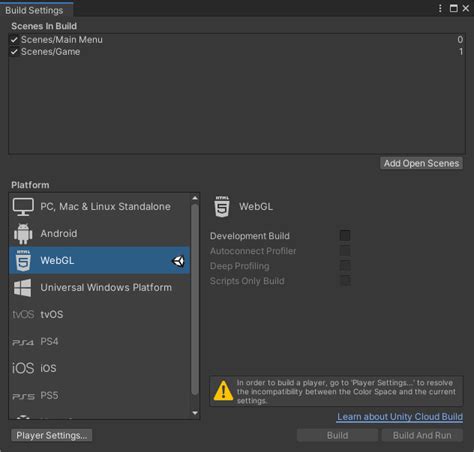Click the Scenes In Build heading
The width and height of the screenshot is (474, 452).
[x=44, y=26]
